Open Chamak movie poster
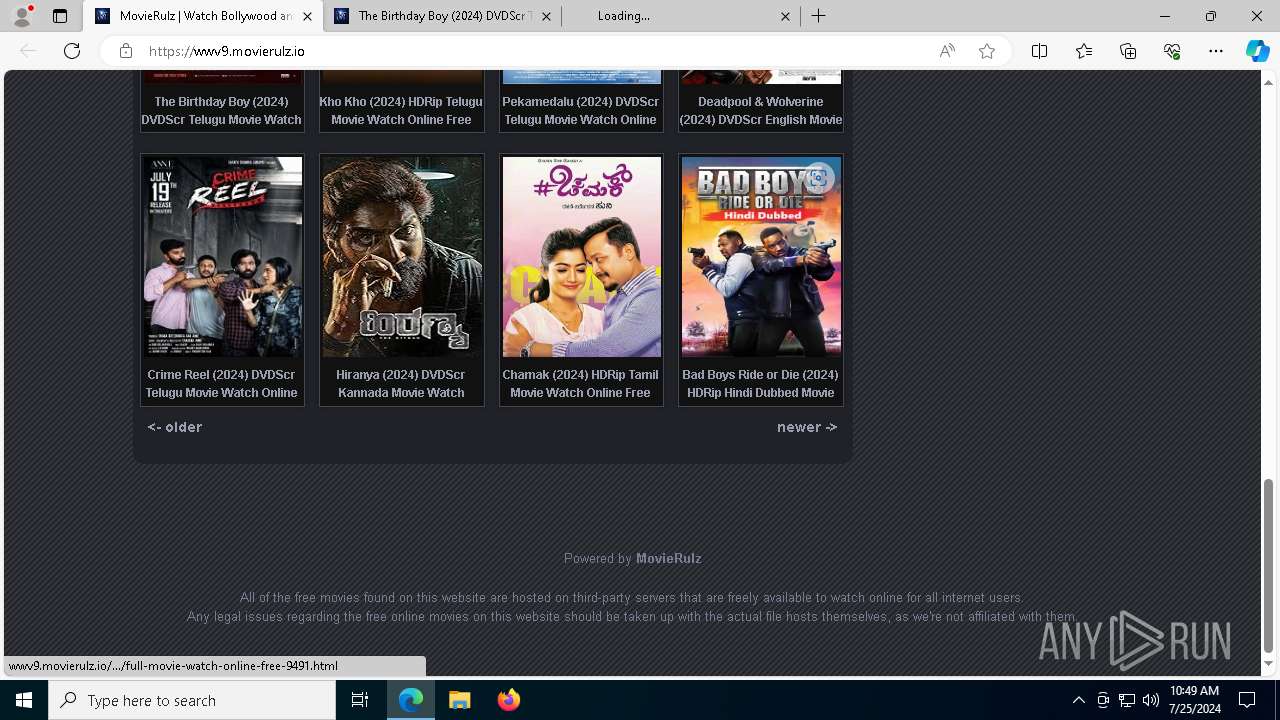The height and width of the screenshot is (720, 1280). coord(581,257)
